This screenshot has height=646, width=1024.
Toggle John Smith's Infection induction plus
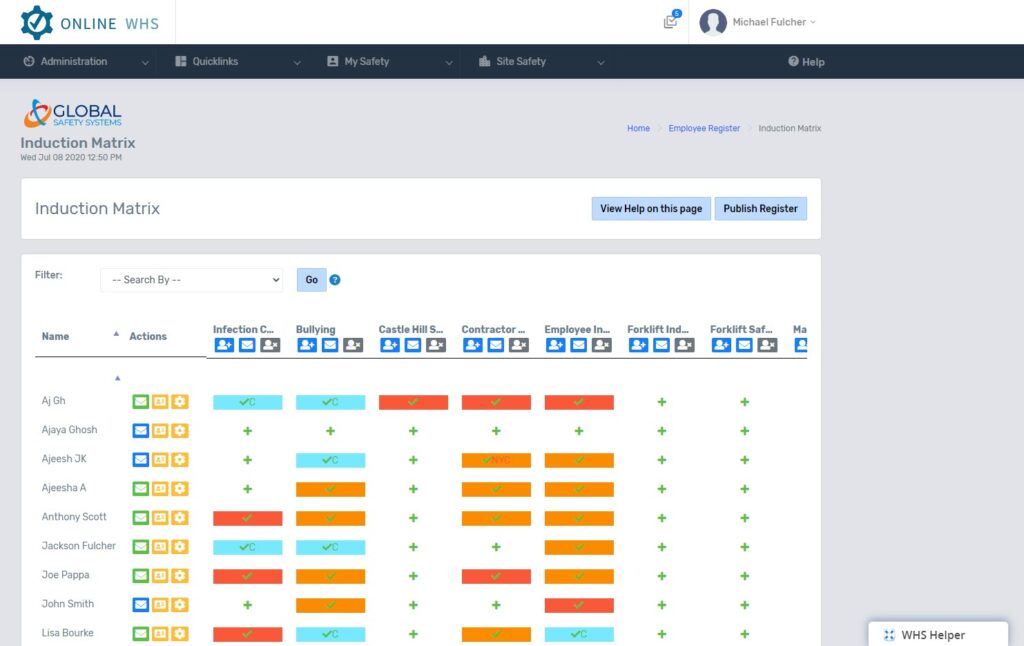tap(247, 605)
